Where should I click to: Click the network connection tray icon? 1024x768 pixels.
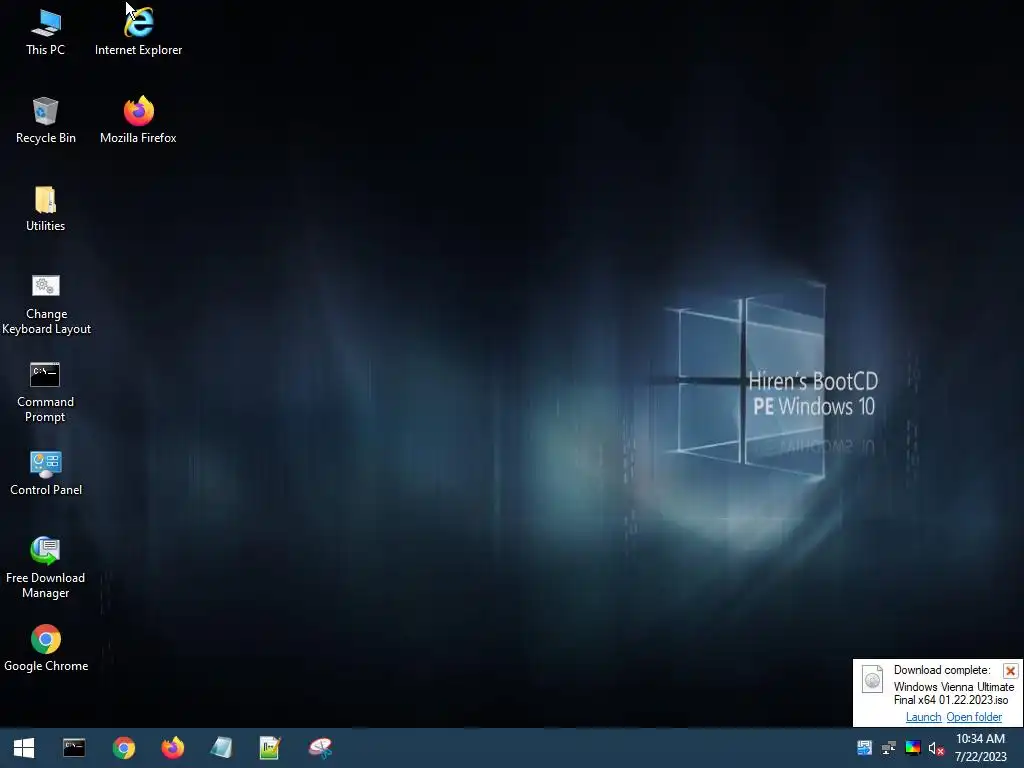pyautogui.click(x=888, y=748)
